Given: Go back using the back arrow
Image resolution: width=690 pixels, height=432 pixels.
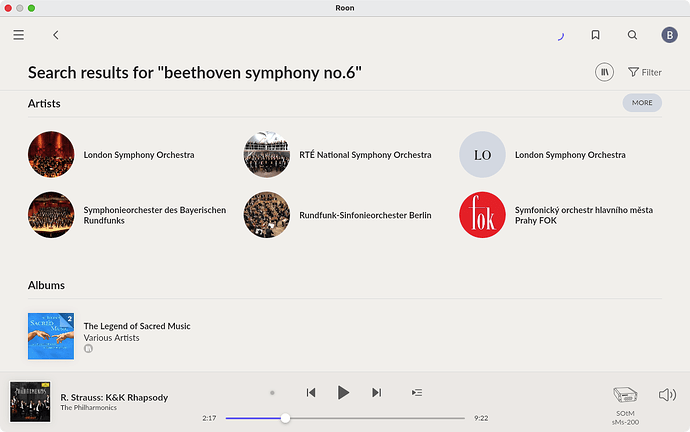Looking at the screenshot, I should pos(56,35).
